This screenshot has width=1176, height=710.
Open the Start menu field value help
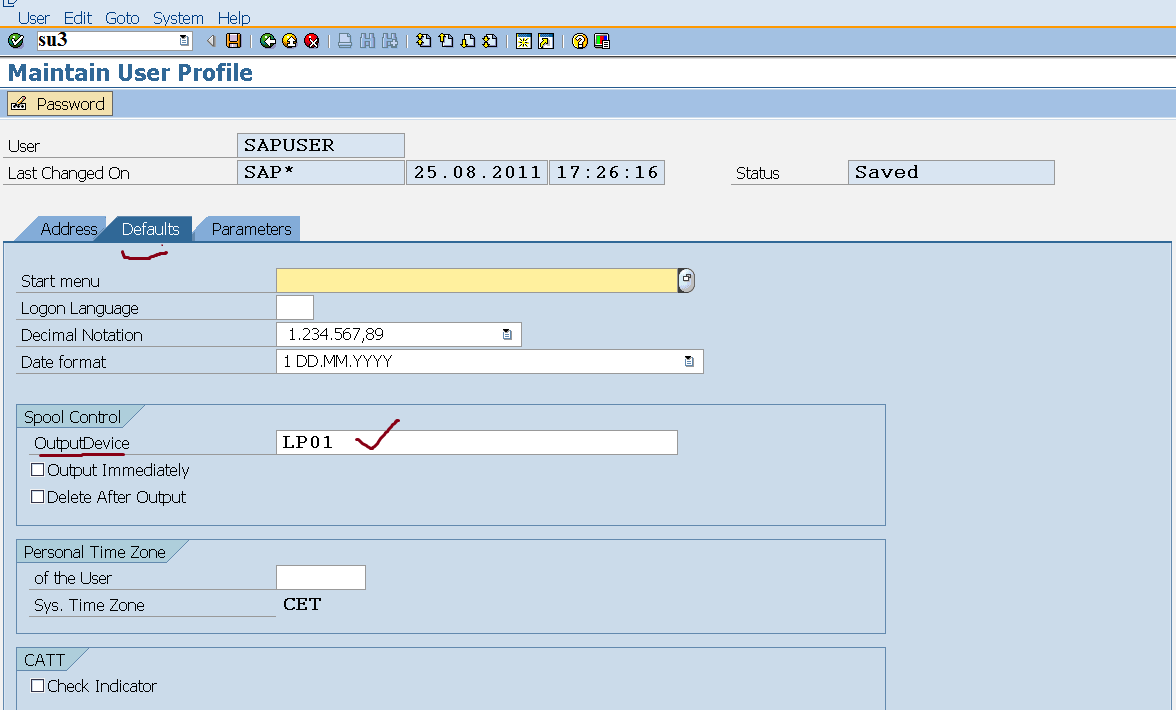(x=685, y=280)
